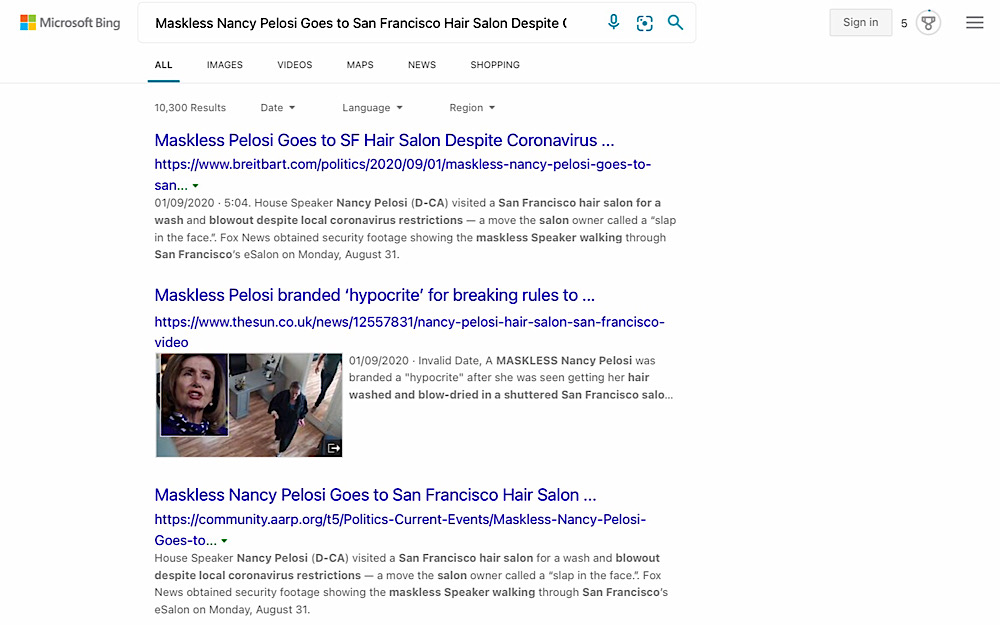Click AARP snippet starting 'House Speaker'
Screen dimensions: 1000x625
(411, 584)
